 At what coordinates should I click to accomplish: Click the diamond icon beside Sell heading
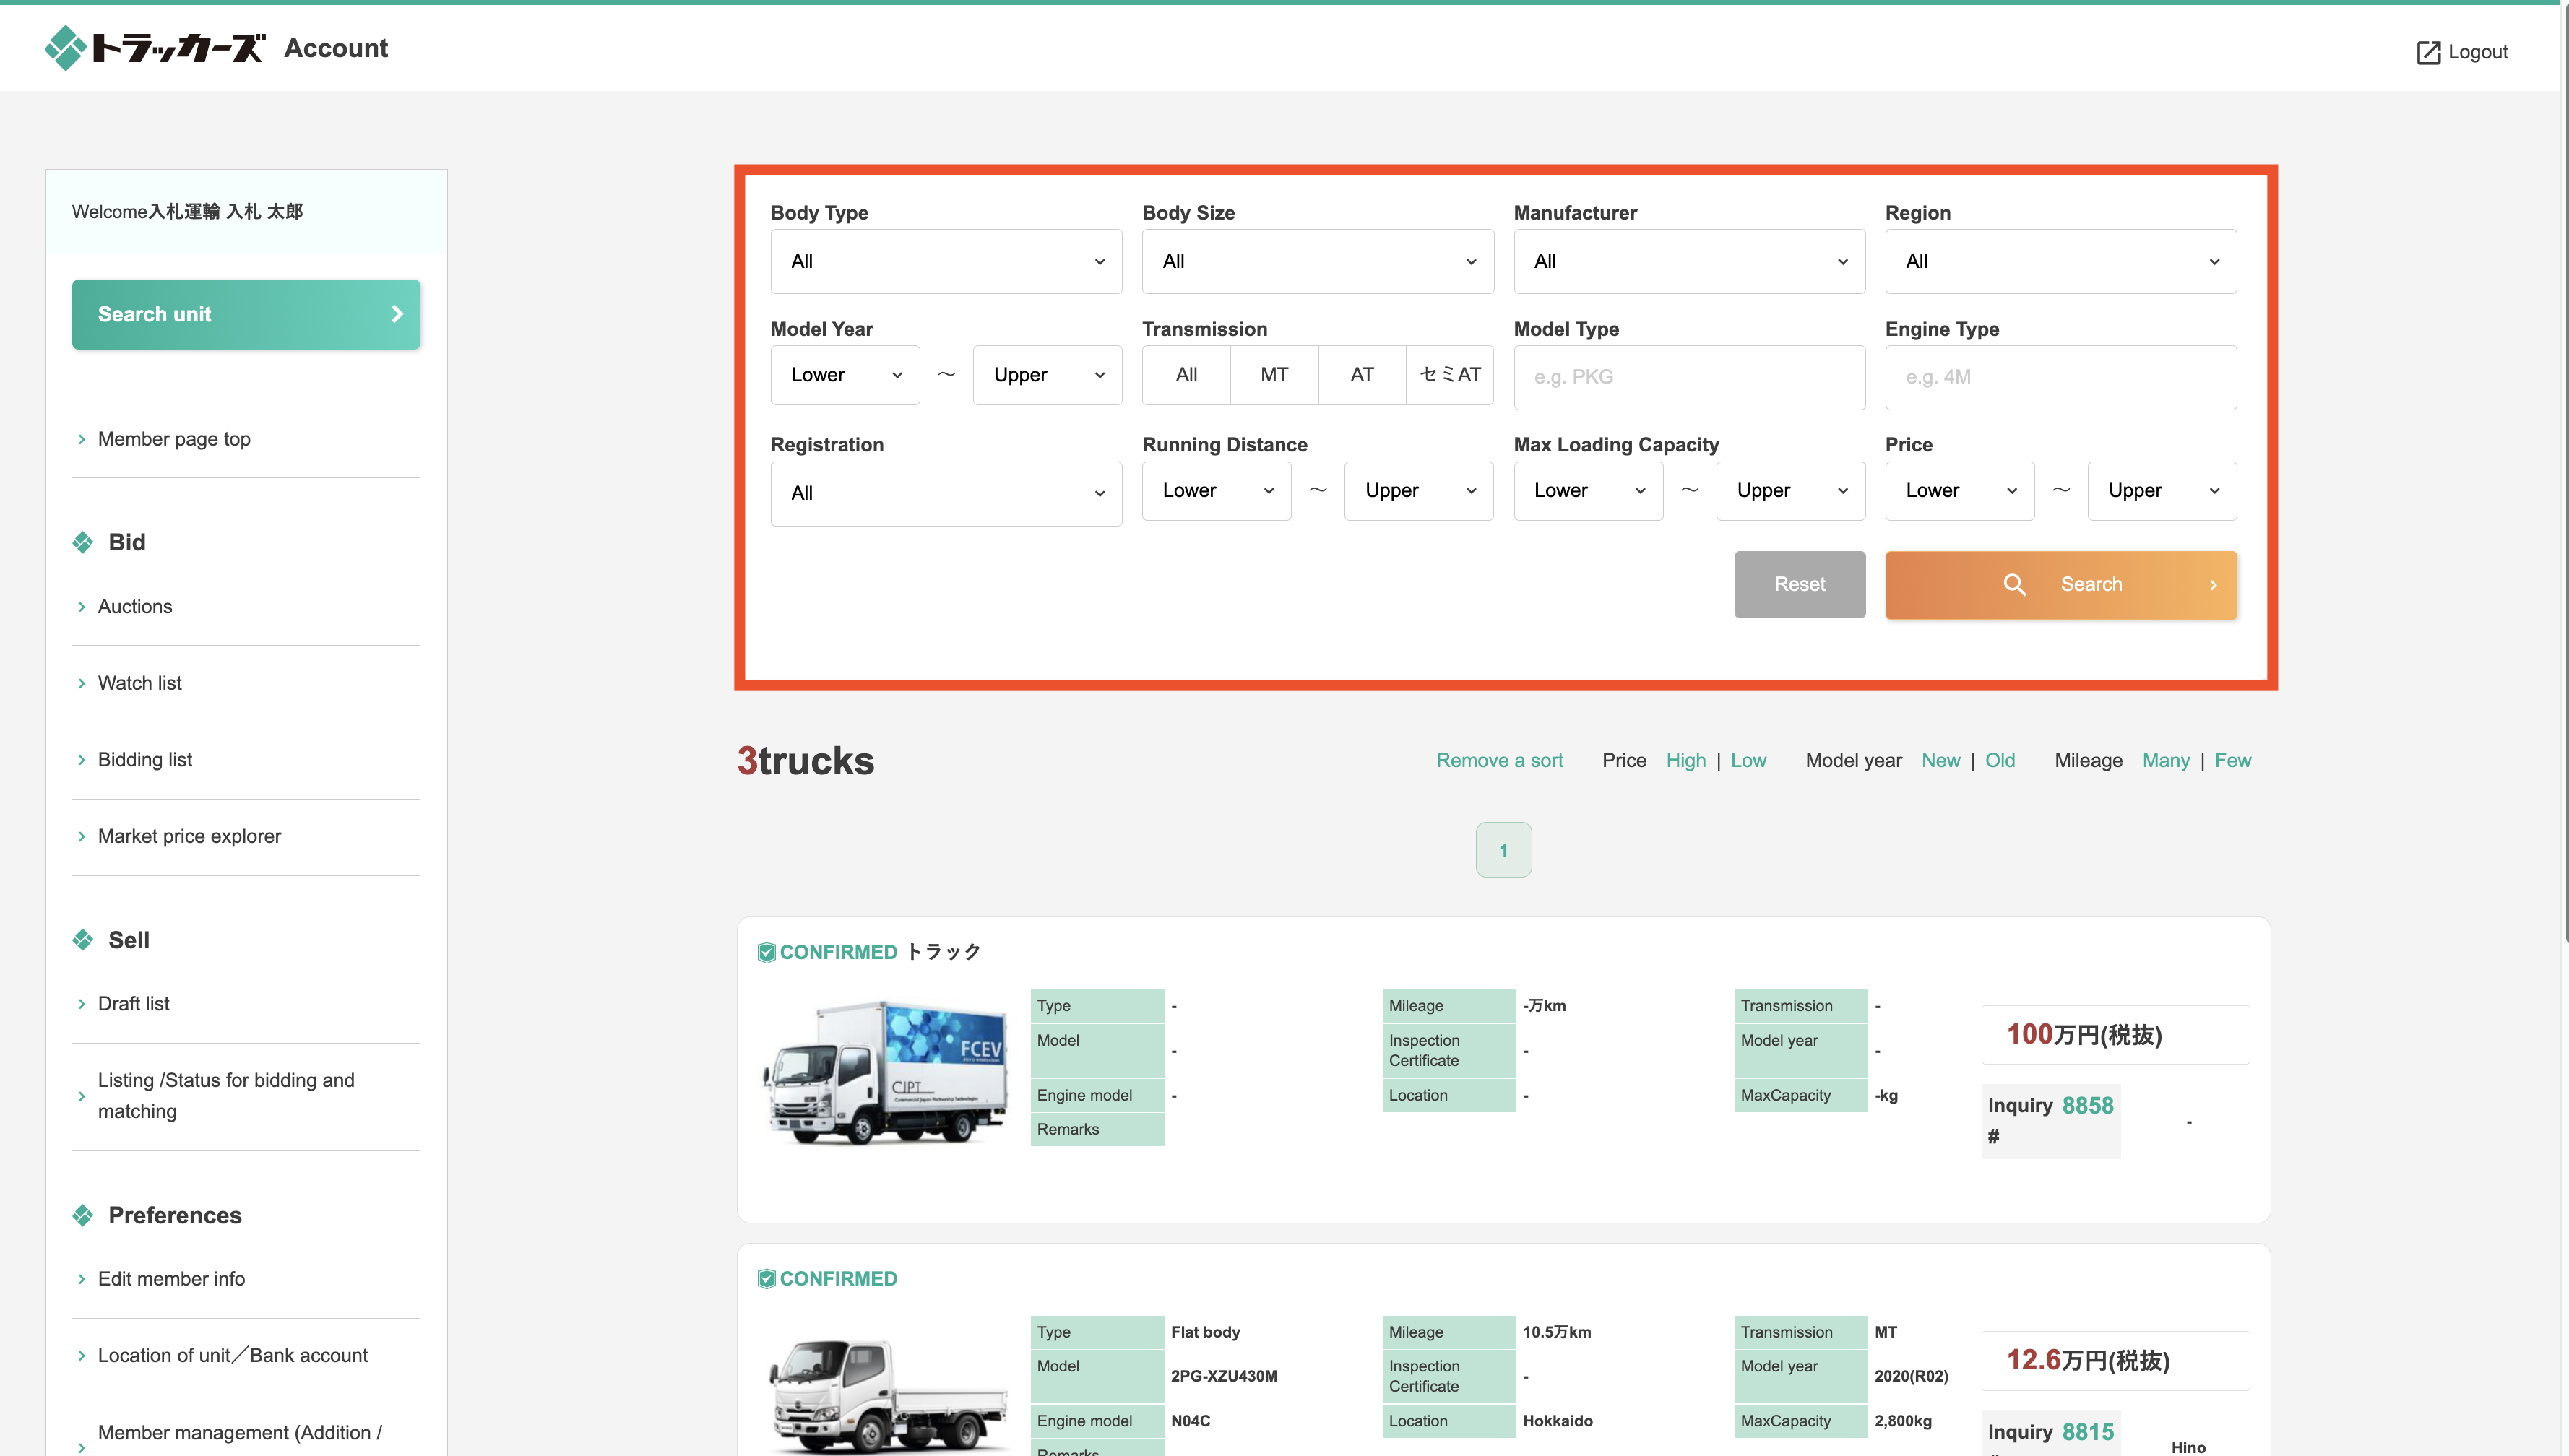(83, 940)
